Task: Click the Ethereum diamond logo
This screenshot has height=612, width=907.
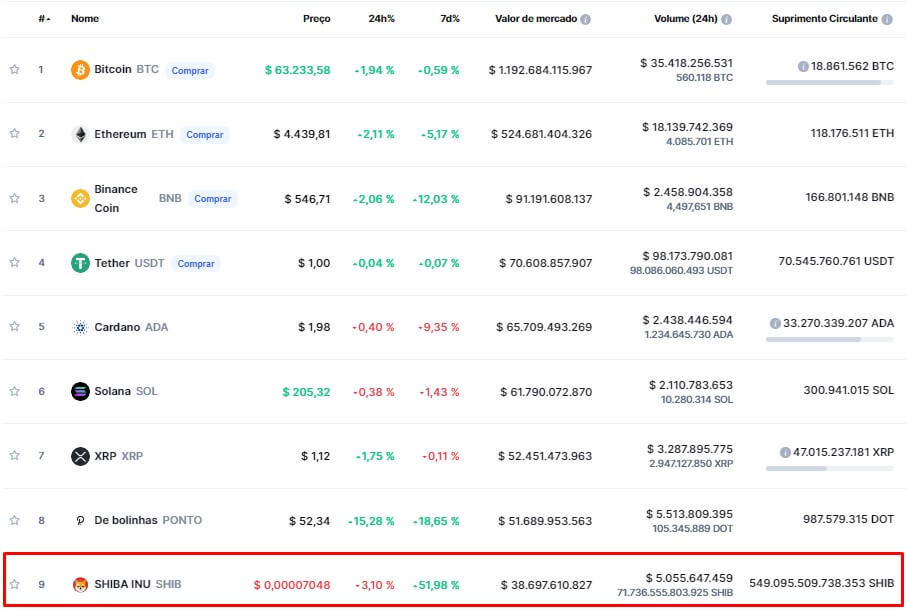Action: 80,134
